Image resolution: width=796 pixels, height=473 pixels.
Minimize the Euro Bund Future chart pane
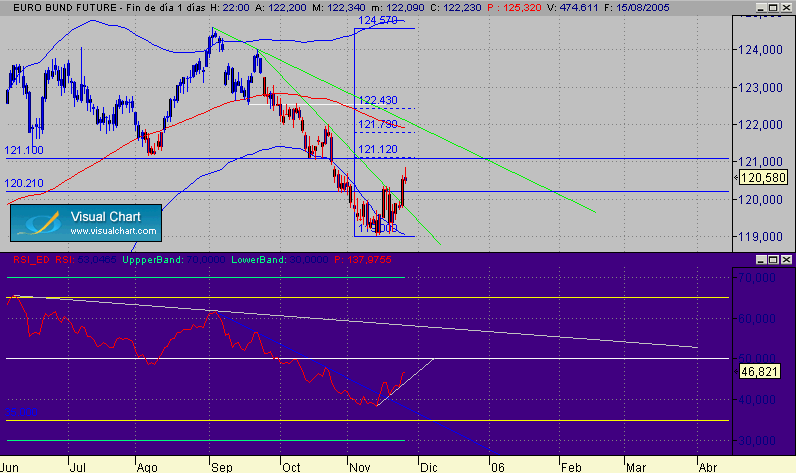[x=760, y=8]
